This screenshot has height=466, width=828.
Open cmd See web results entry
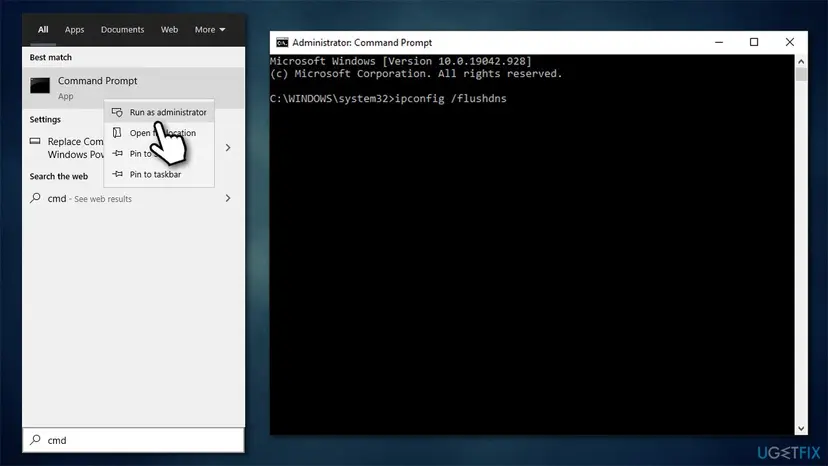133,199
